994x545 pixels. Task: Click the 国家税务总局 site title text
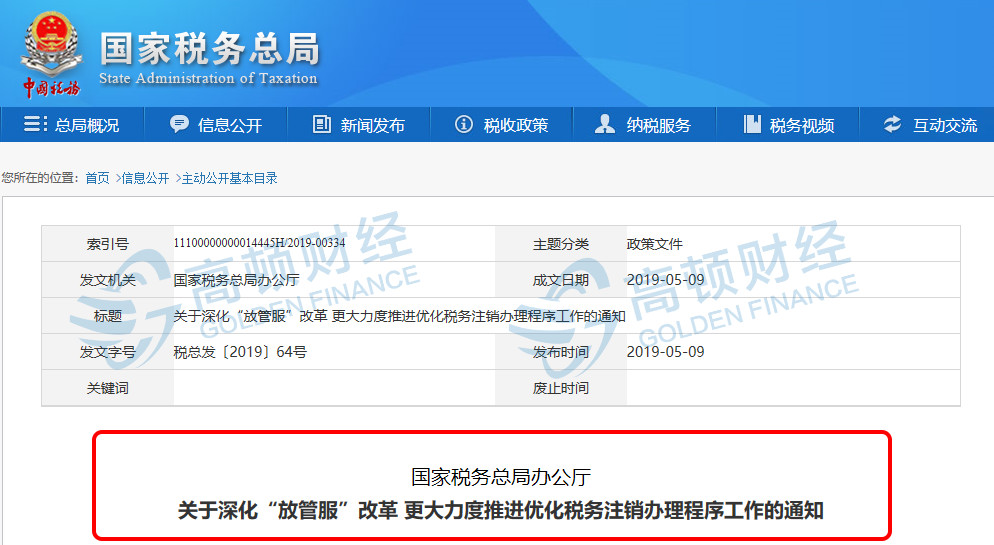click(x=209, y=48)
